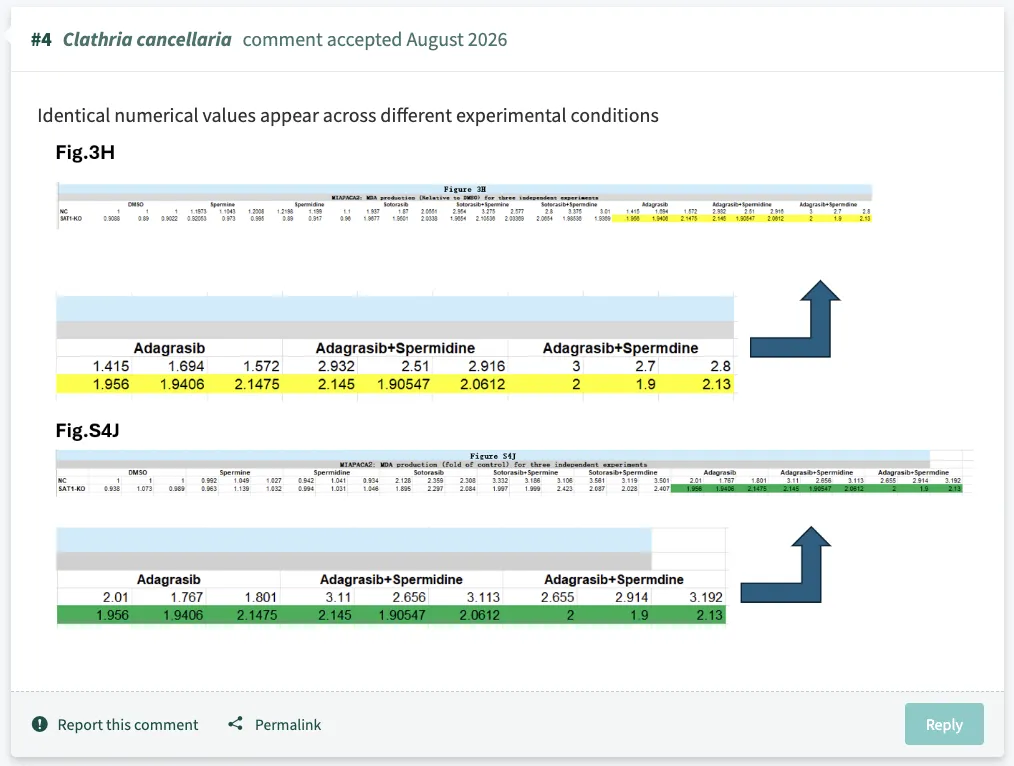
Task: Click value 1.90547 in the yellow row
Action: pyautogui.click(x=404, y=384)
